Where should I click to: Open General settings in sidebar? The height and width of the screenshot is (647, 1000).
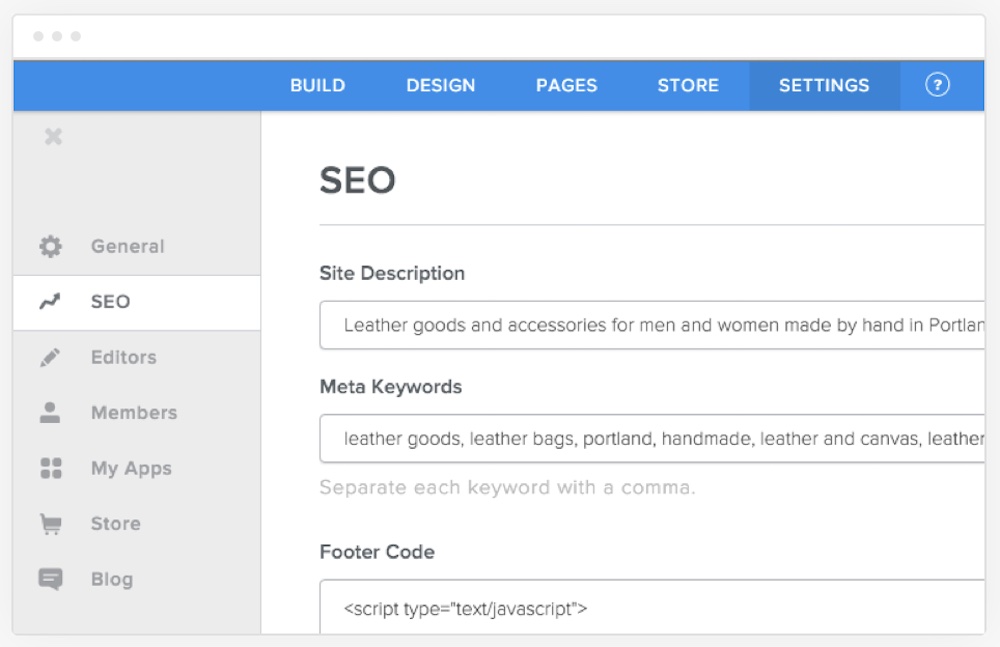tap(128, 246)
